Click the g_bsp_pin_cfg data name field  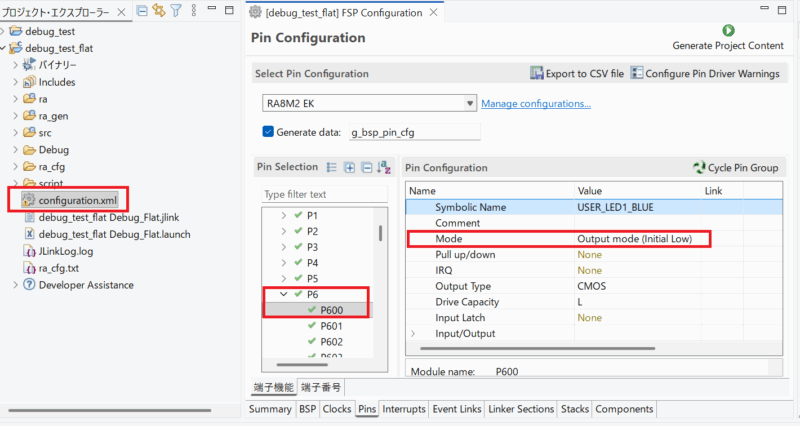[414, 132]
